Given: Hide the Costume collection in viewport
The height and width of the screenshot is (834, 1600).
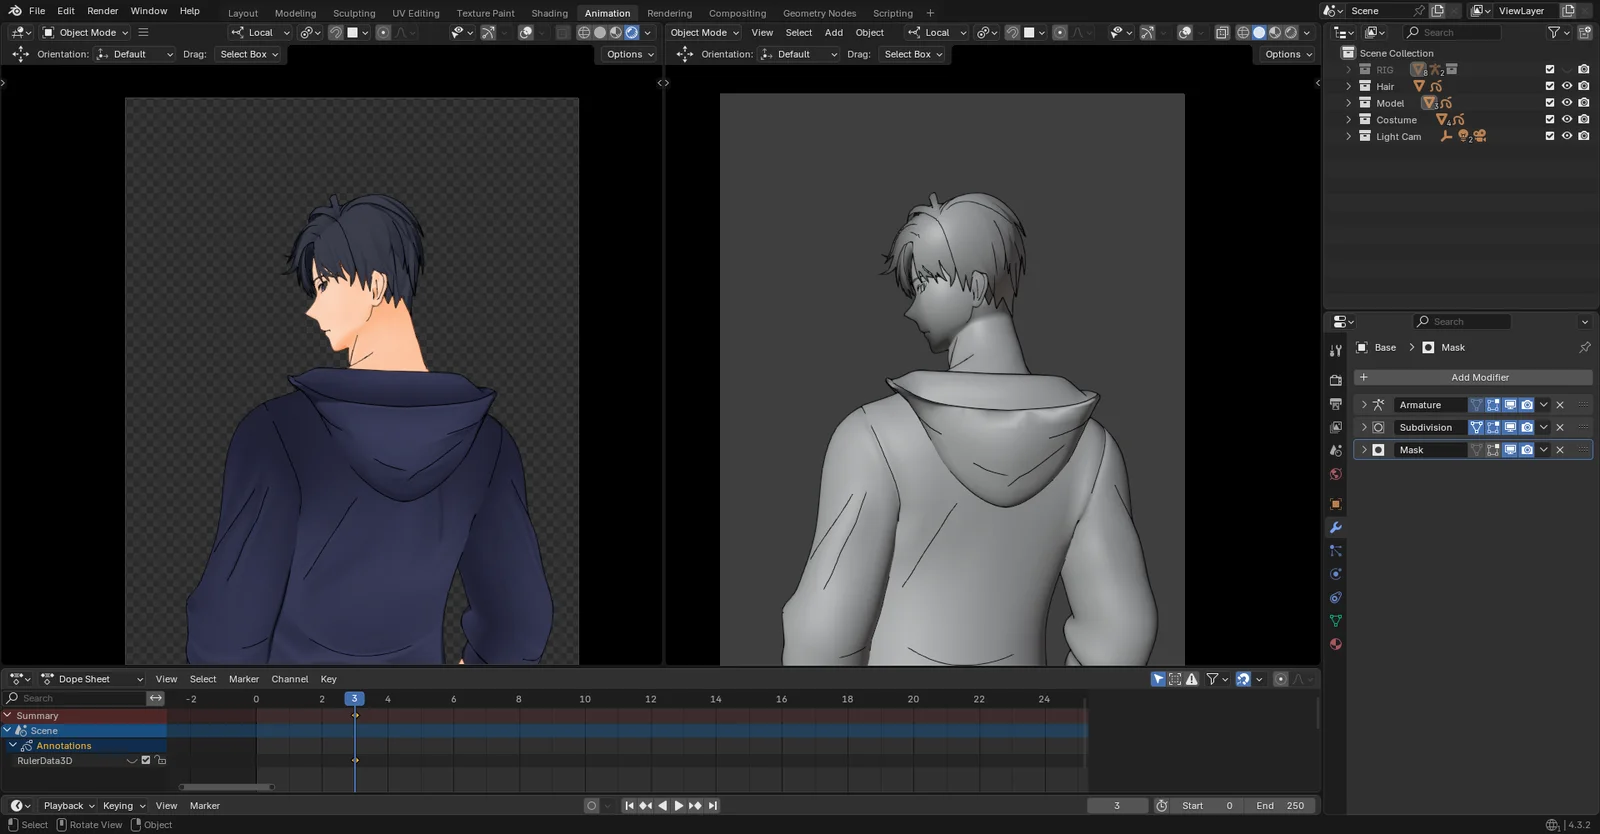Looking at the screenshot, I should click(1567, 120).
